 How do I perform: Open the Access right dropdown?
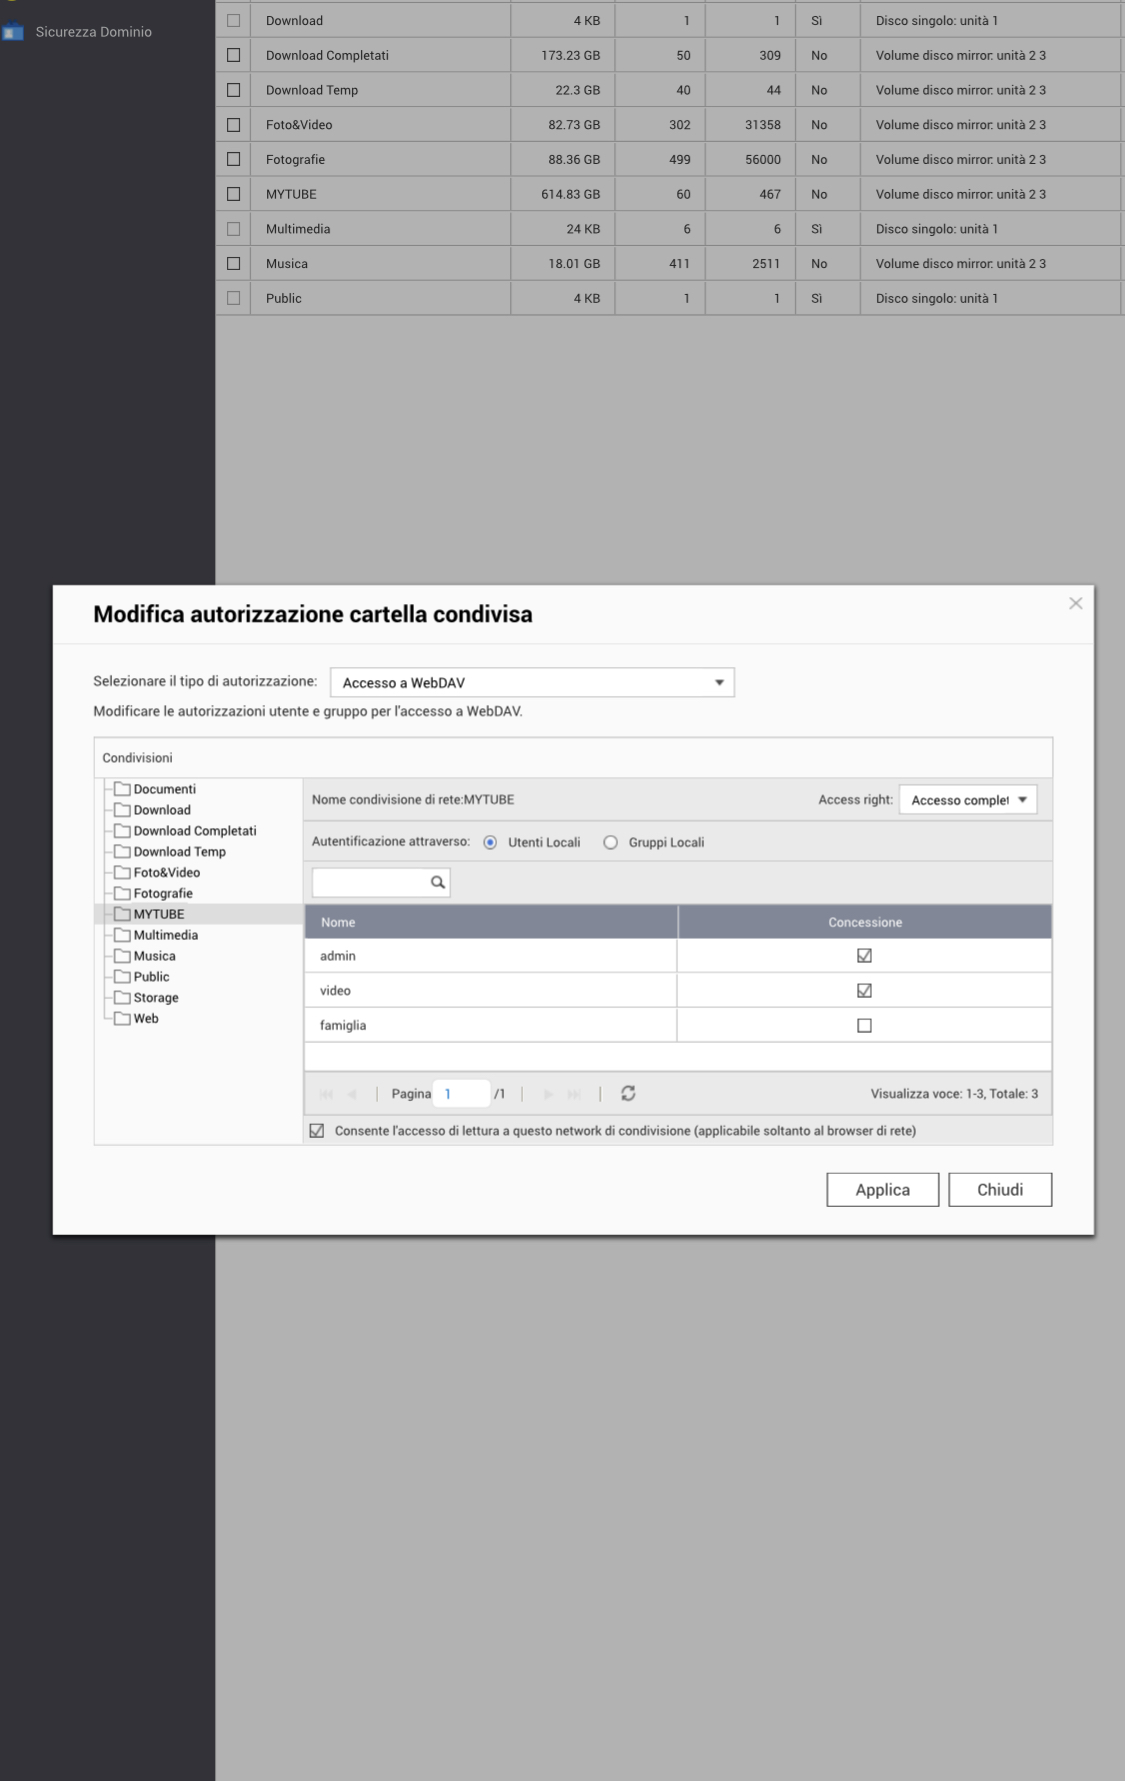tap(967, 800)
